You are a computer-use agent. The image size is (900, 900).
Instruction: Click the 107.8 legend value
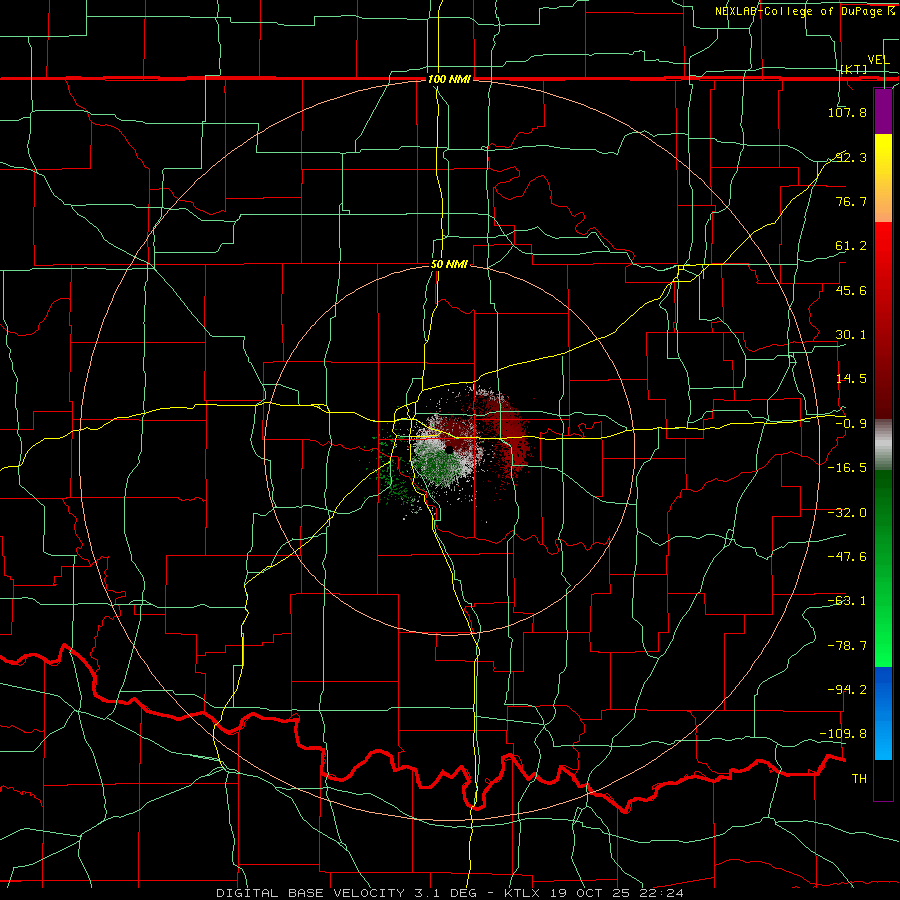click(x=847, y=112)
